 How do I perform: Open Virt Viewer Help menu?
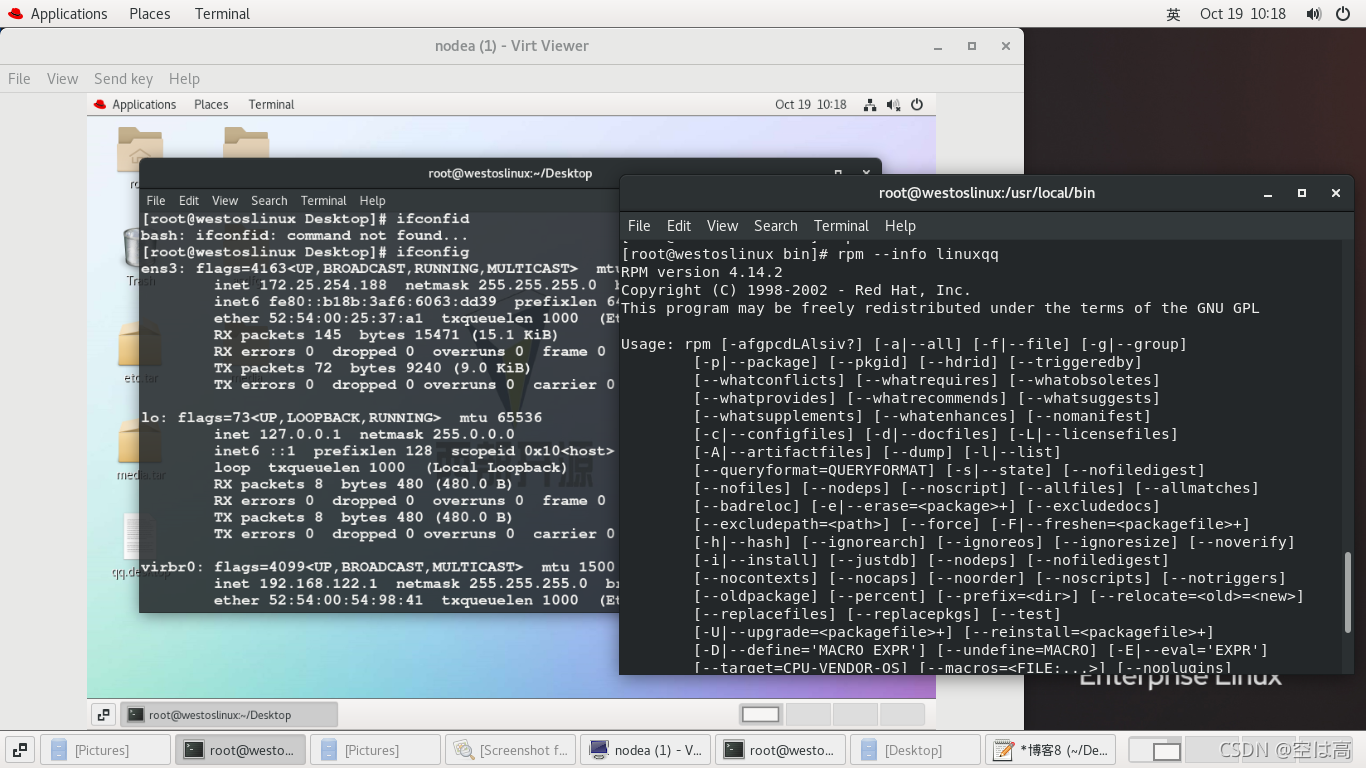(x=184, y=78)
